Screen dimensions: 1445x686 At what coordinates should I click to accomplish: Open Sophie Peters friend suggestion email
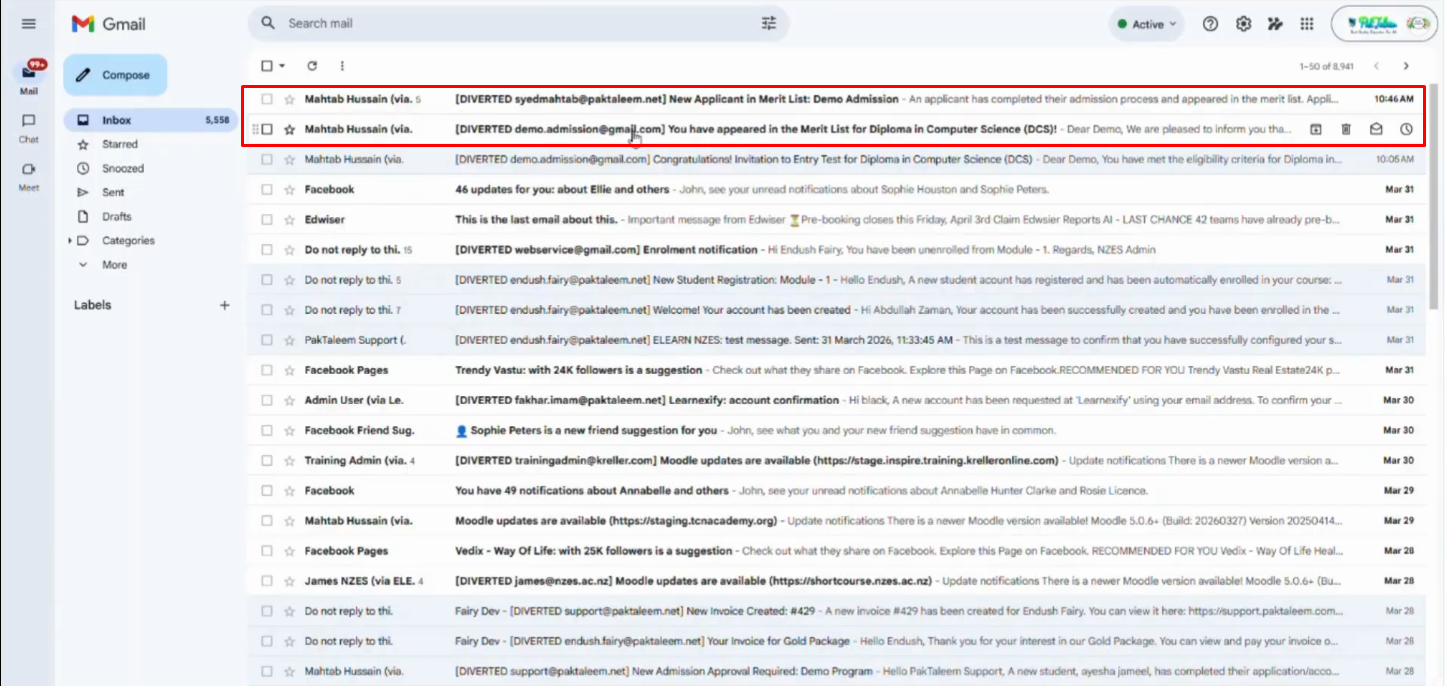tap(837, 430)
